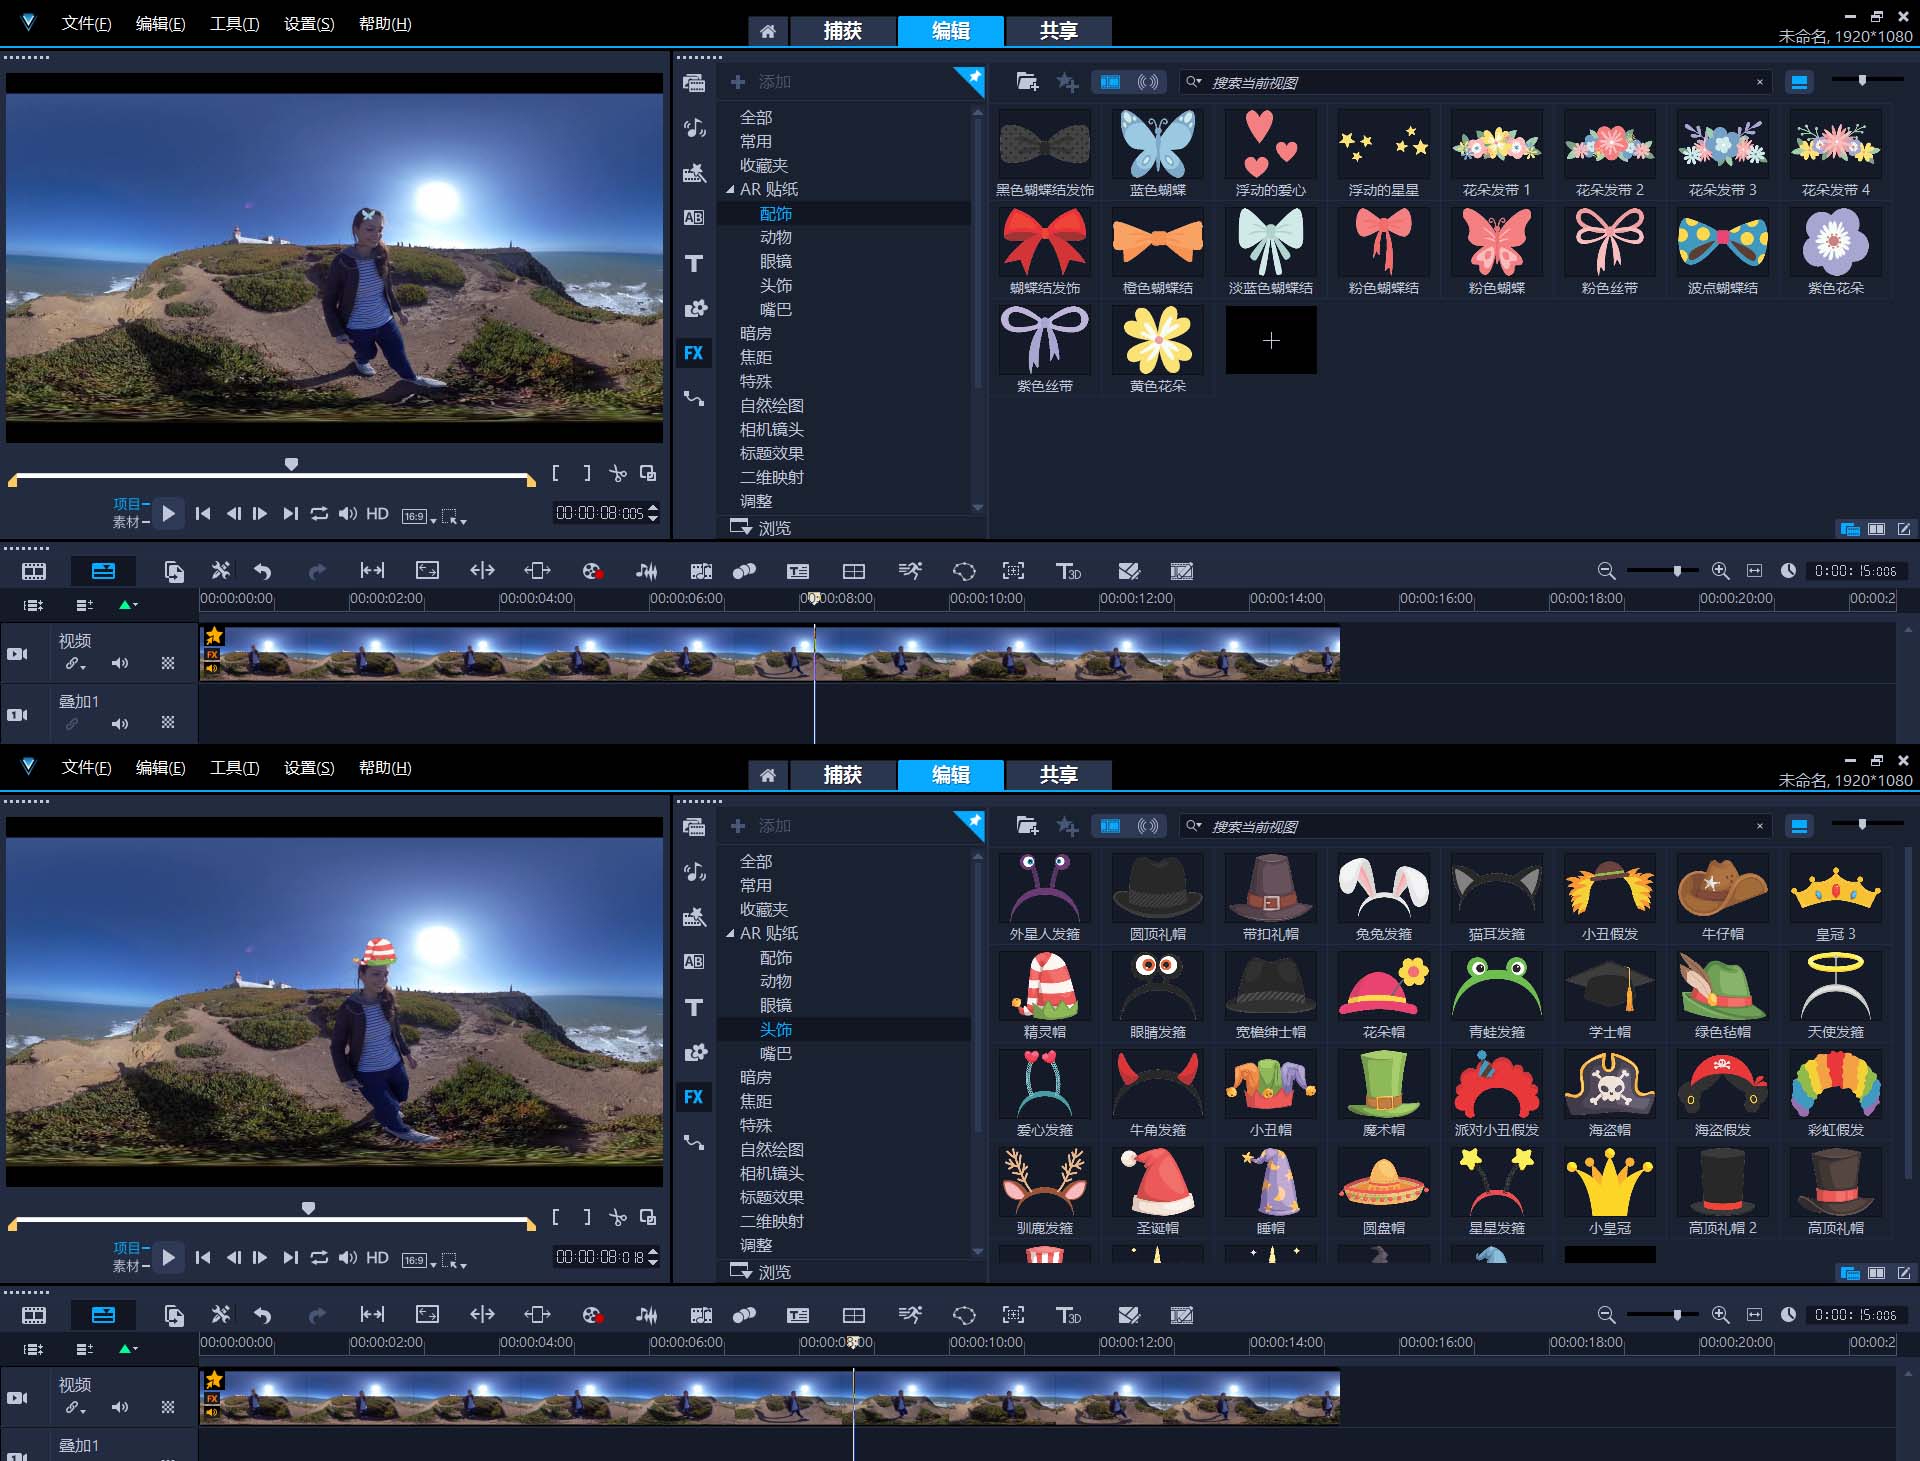Image resolution: width=1920 pixels, height=1461 pixels.
Task: Open the Path library icon in lower window
Action: click(694, 1142)
